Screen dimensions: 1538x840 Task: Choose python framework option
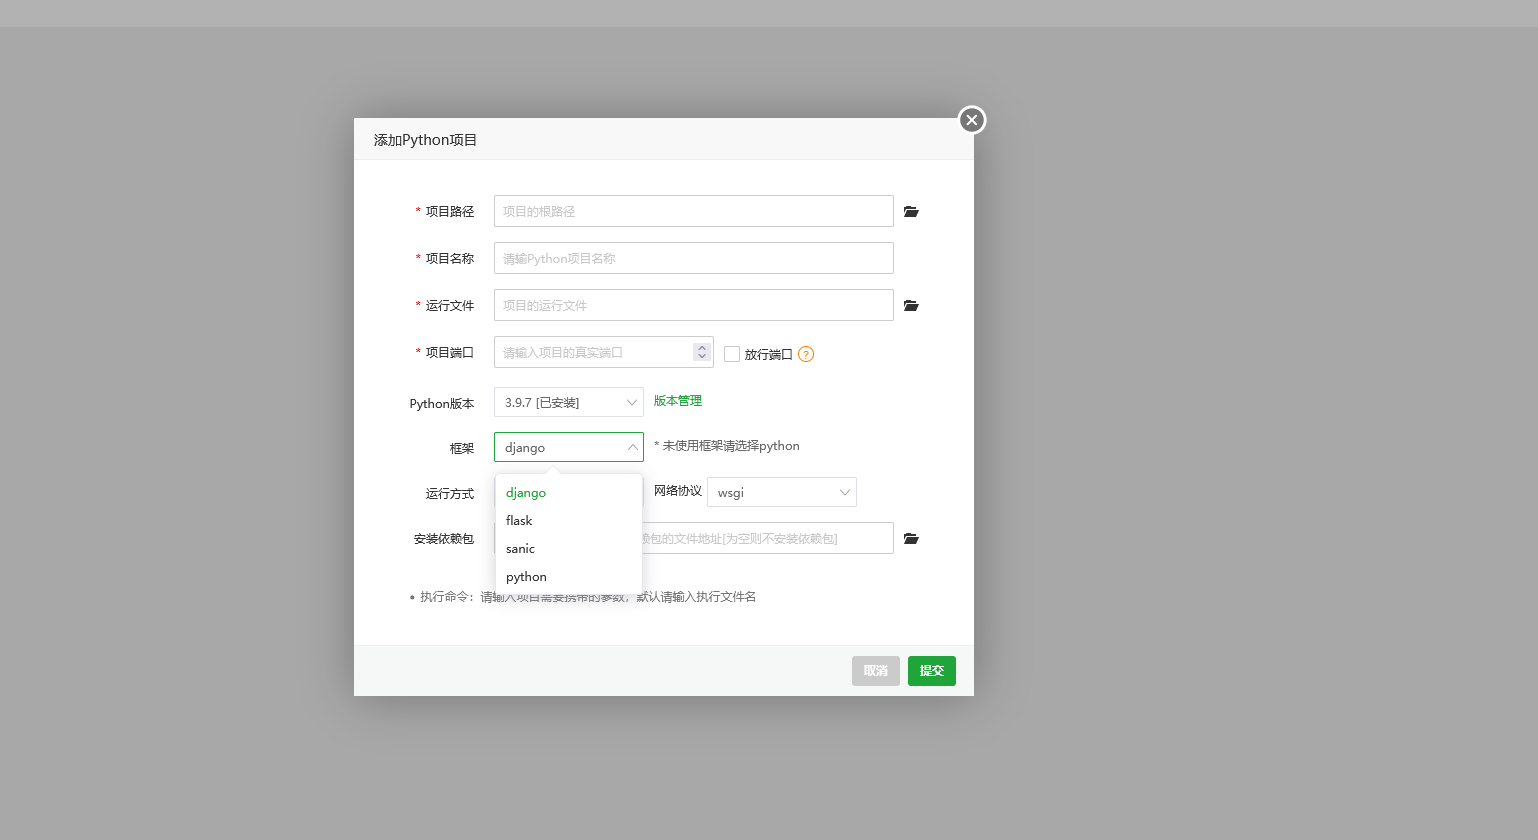[569, 577]
